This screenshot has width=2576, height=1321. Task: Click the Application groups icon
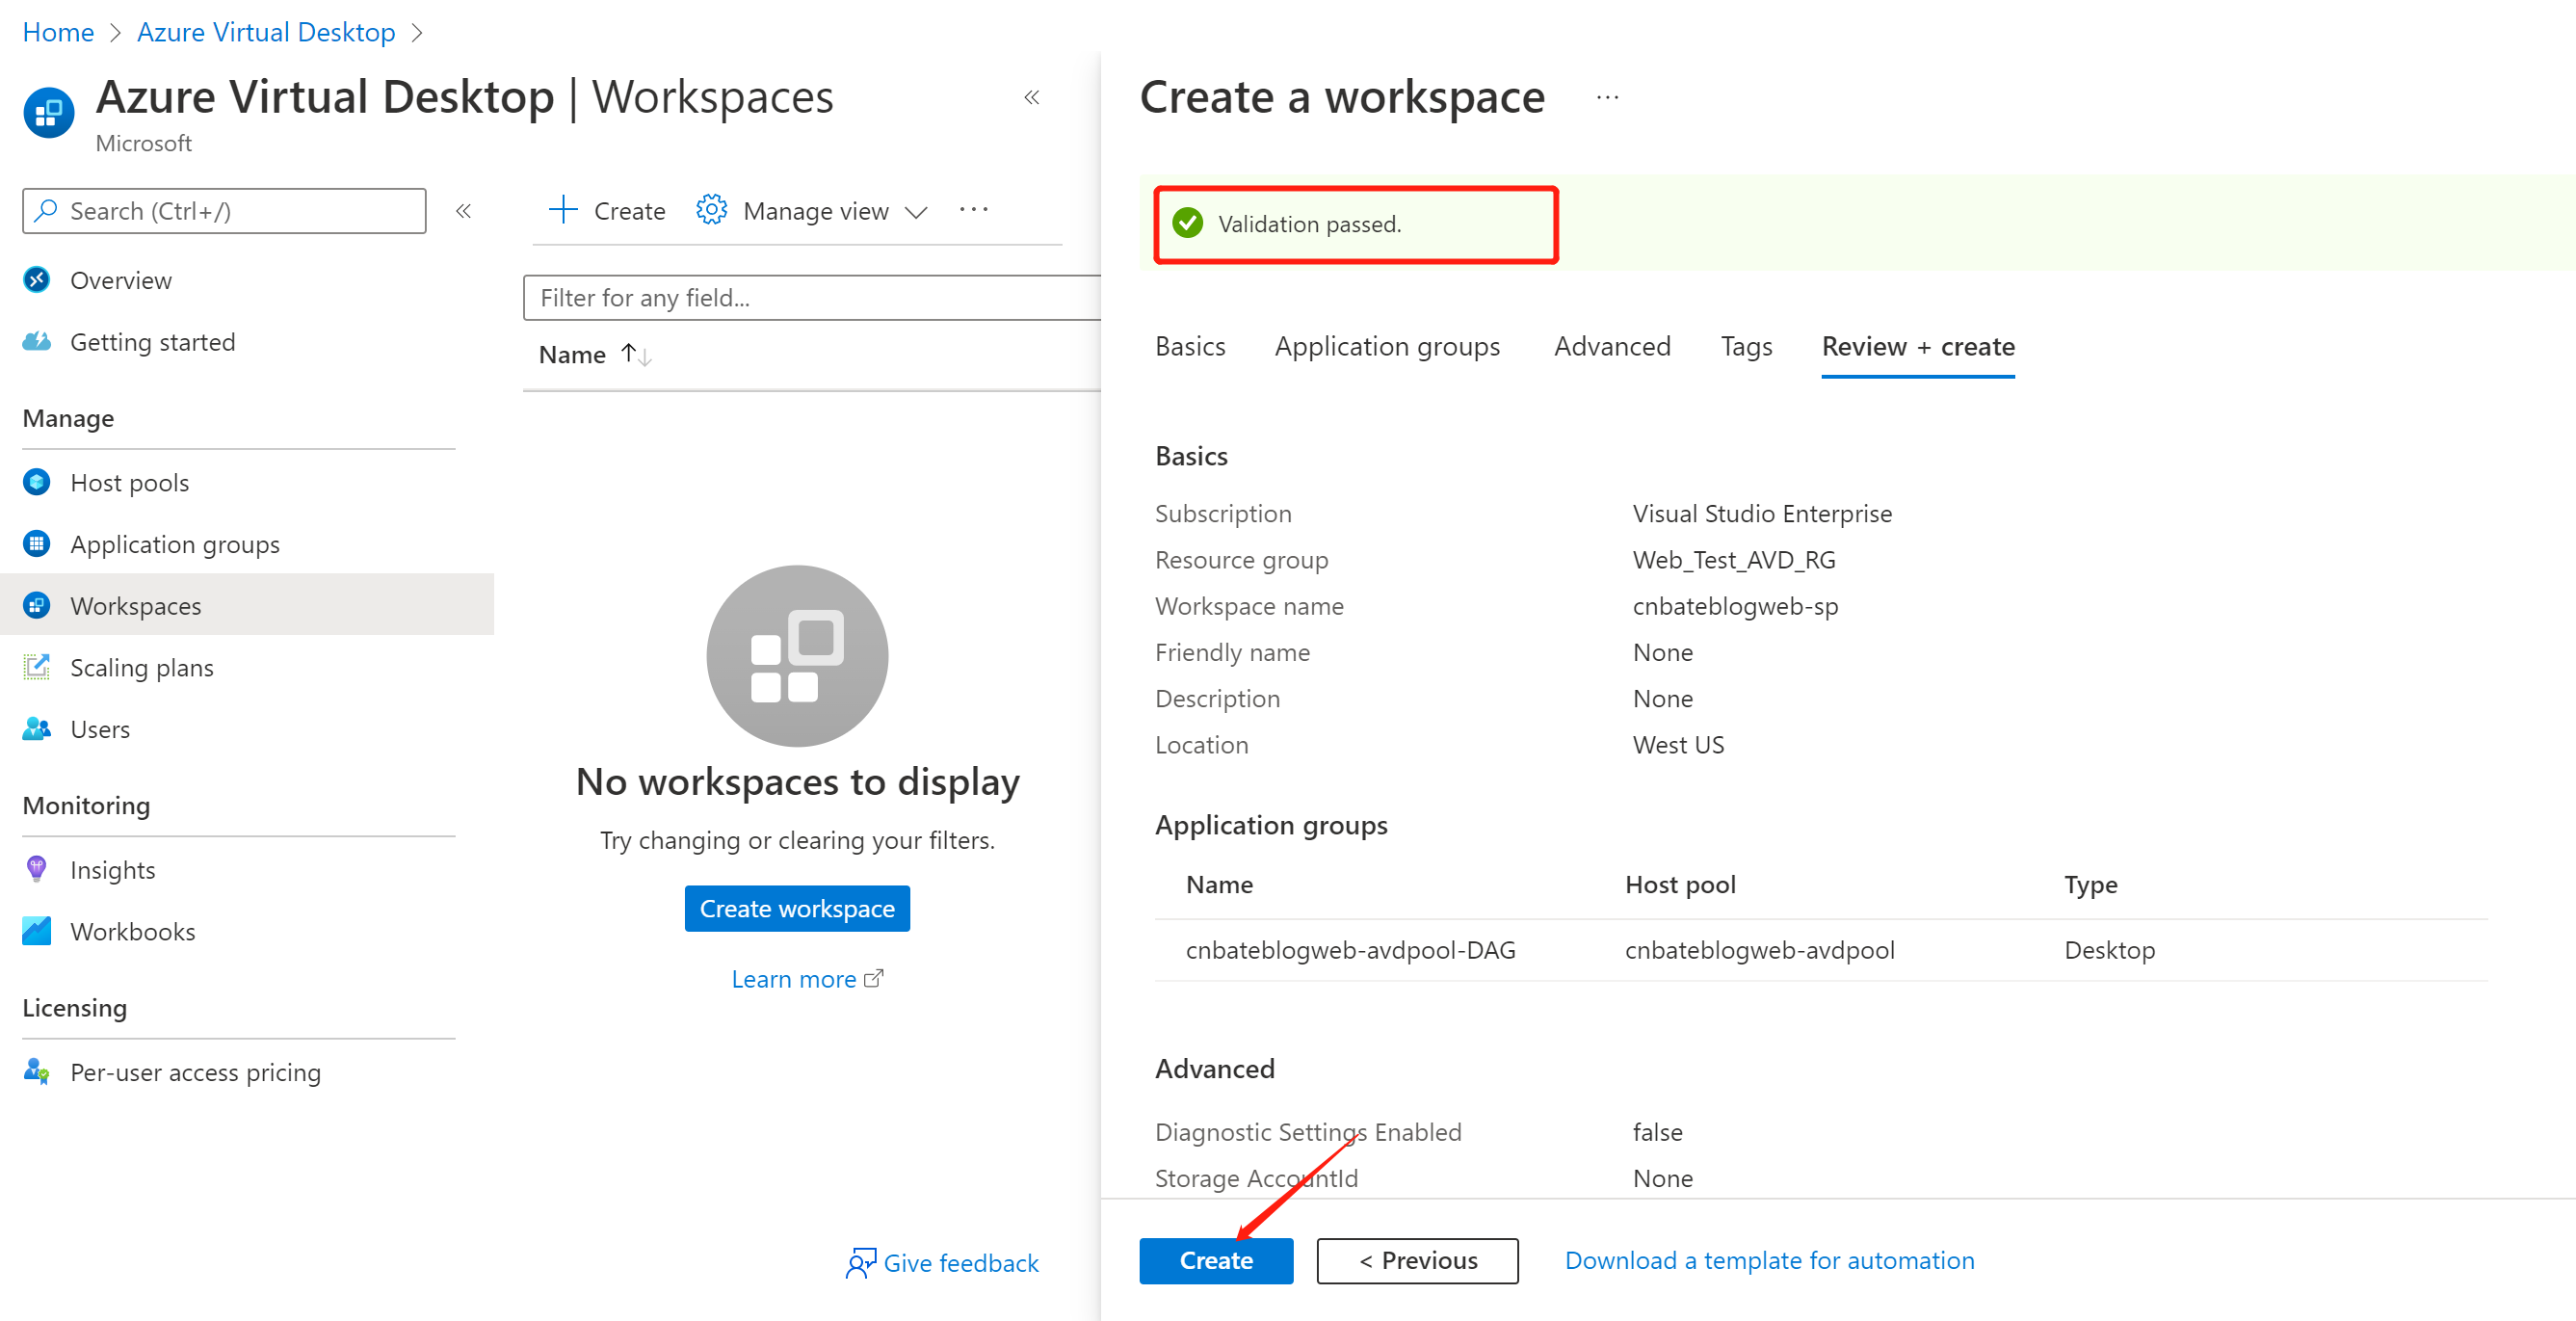pos(37,544)
